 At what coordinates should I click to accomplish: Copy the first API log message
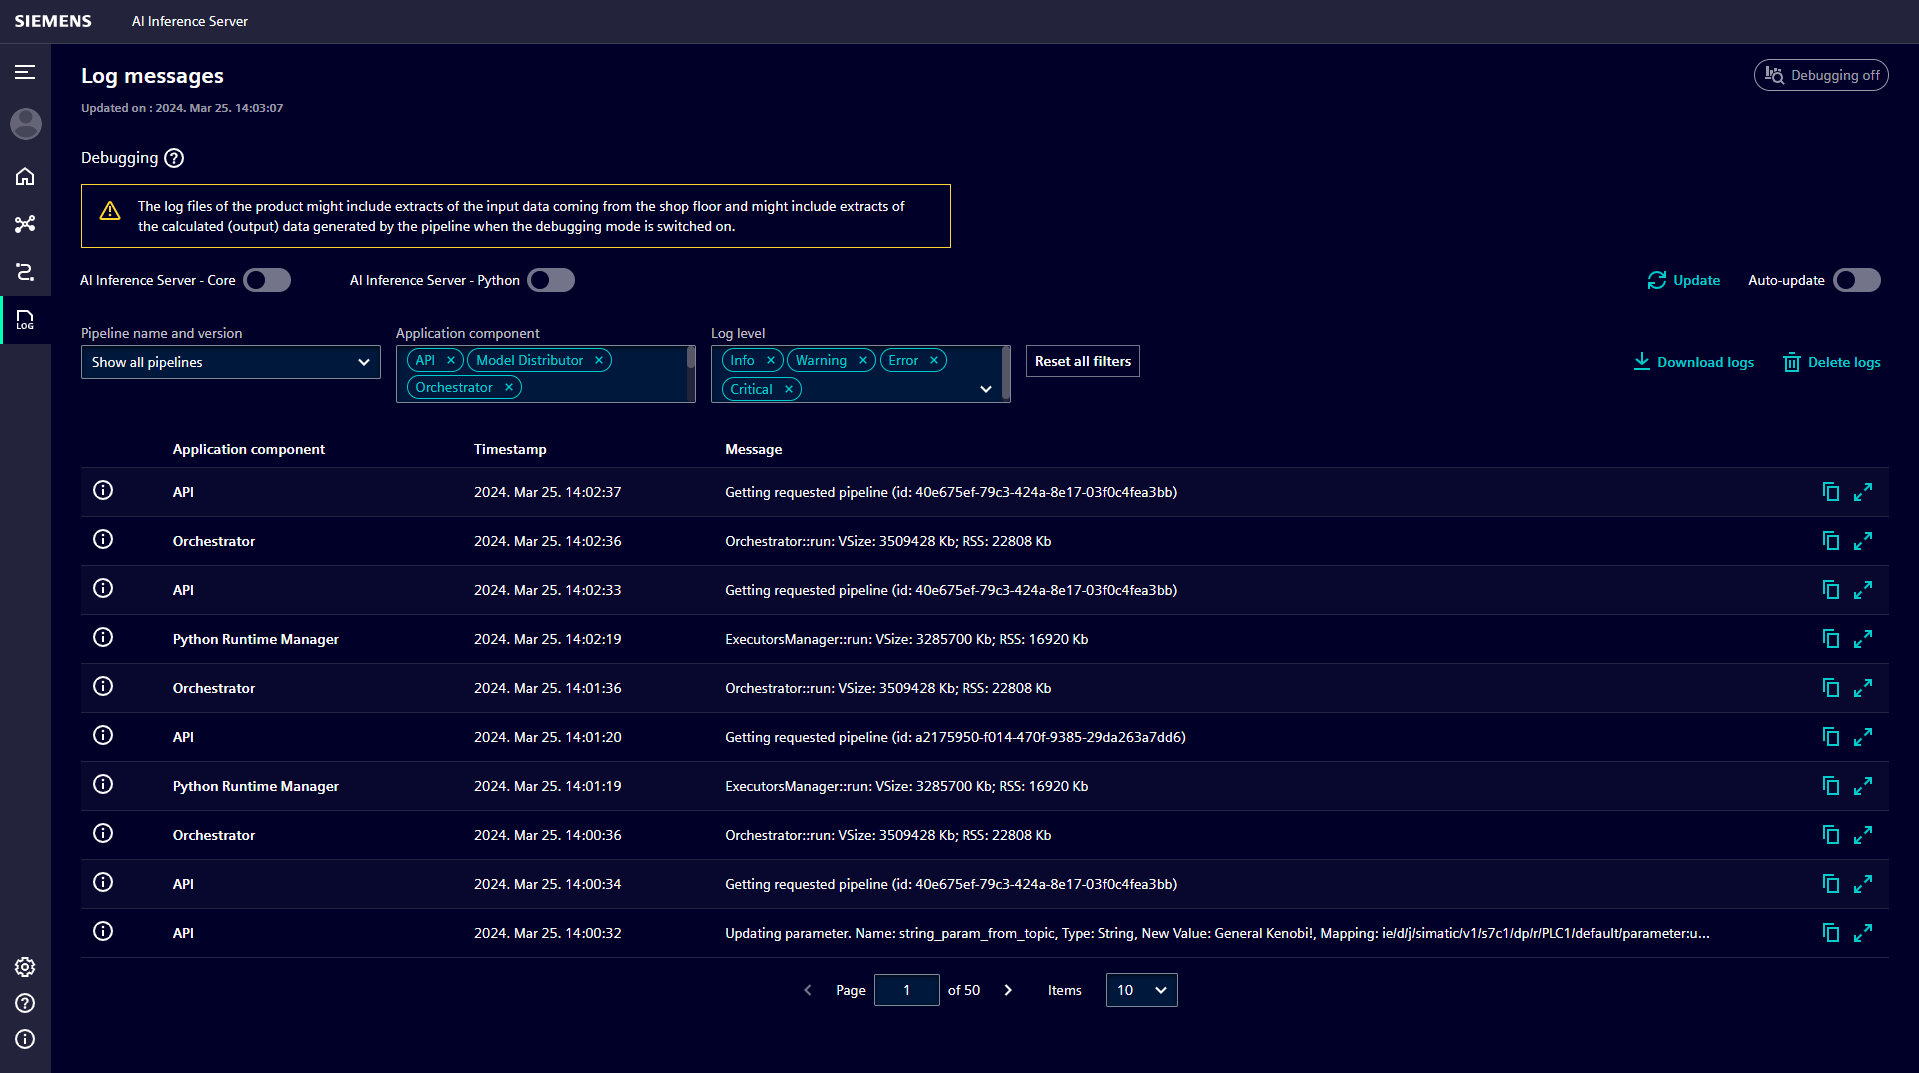tap(1830, 492)
